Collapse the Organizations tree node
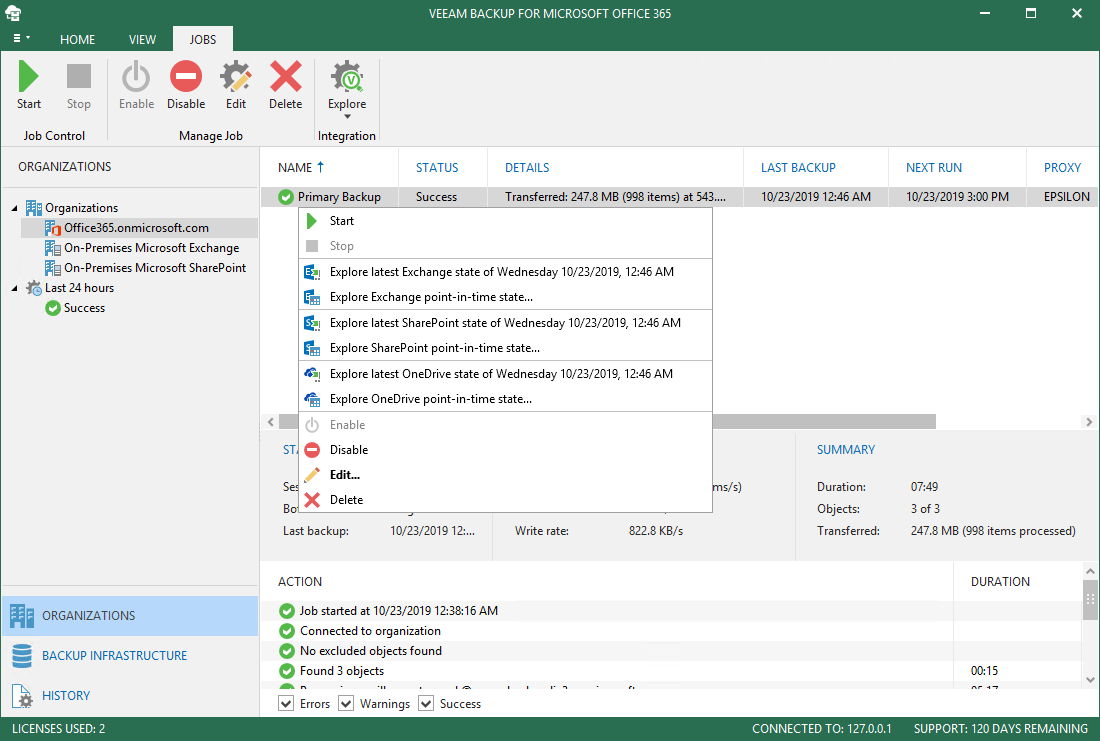Screen dimensions: 1100x741 pyautogui.click(x=15, y=208)
